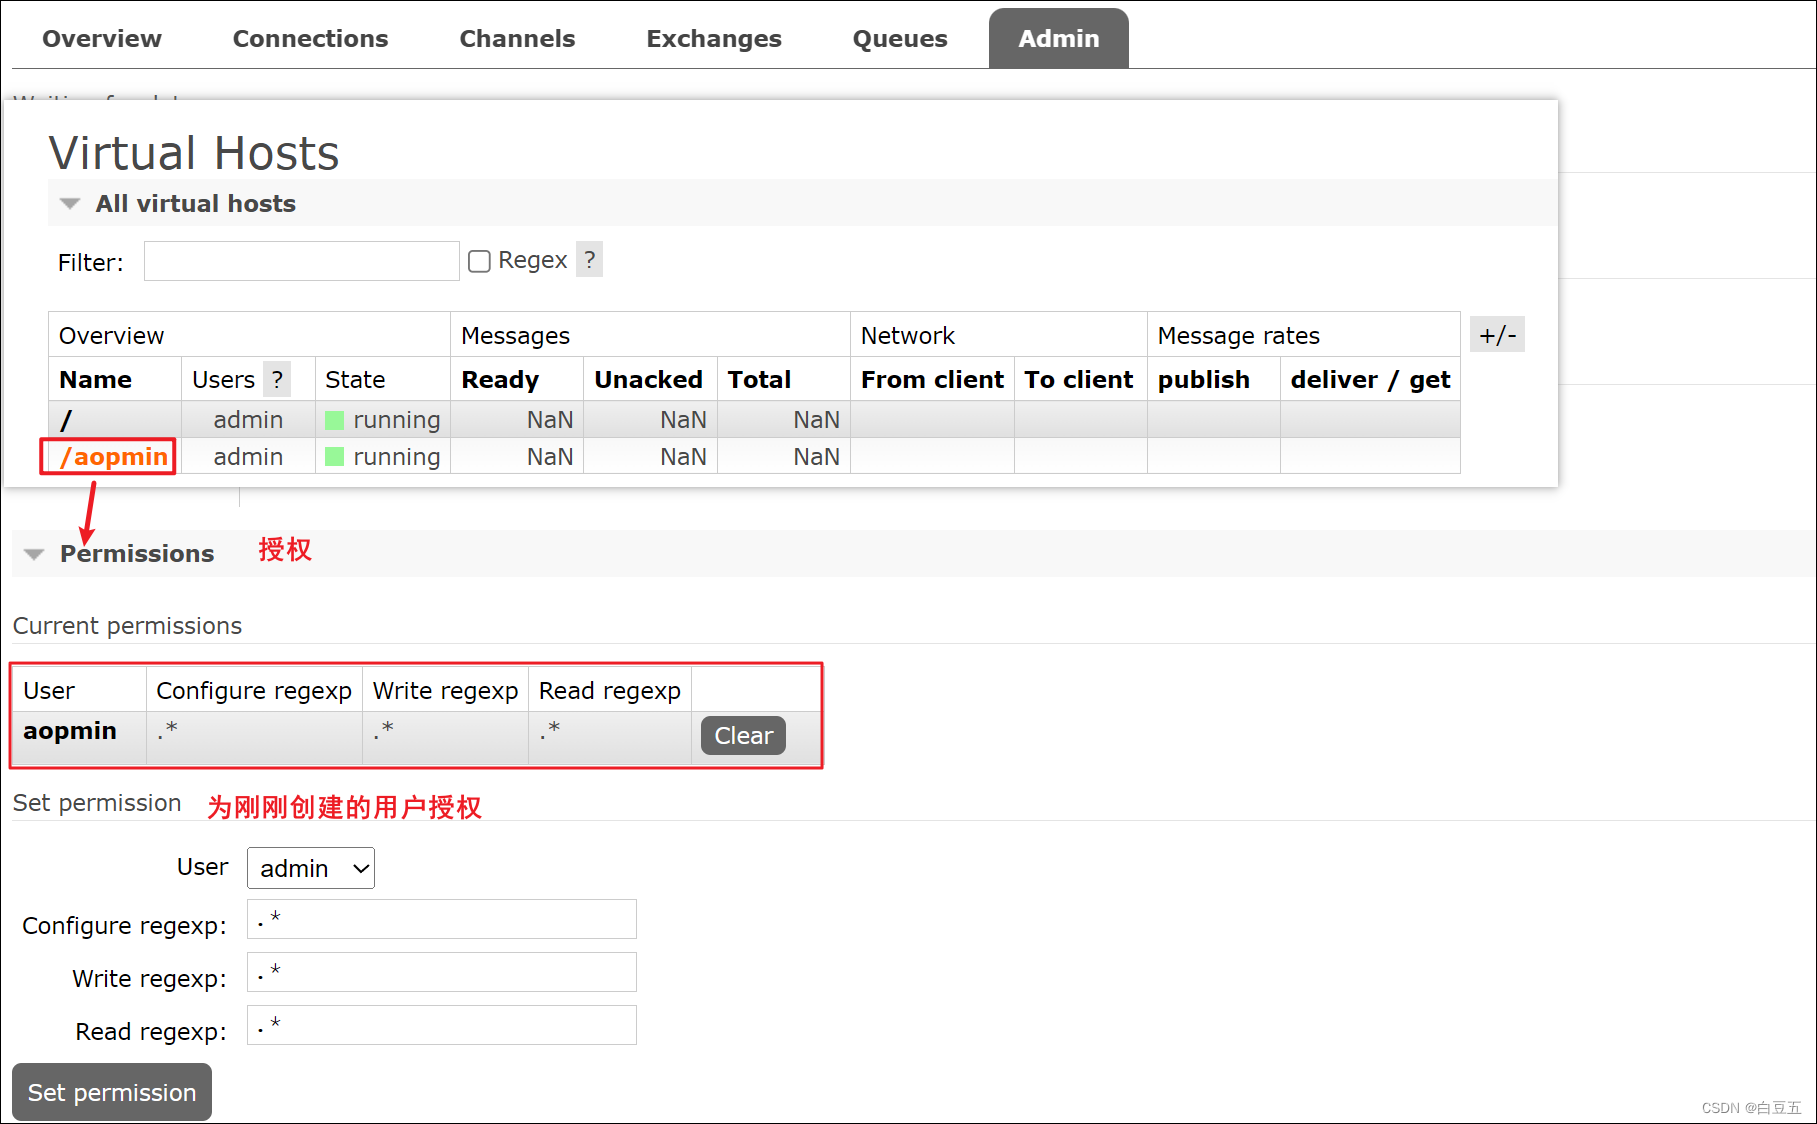Open the Overview tab
Viewport: 1817px width, 1124px height.
pyautogui.click(x=101, y=39)
